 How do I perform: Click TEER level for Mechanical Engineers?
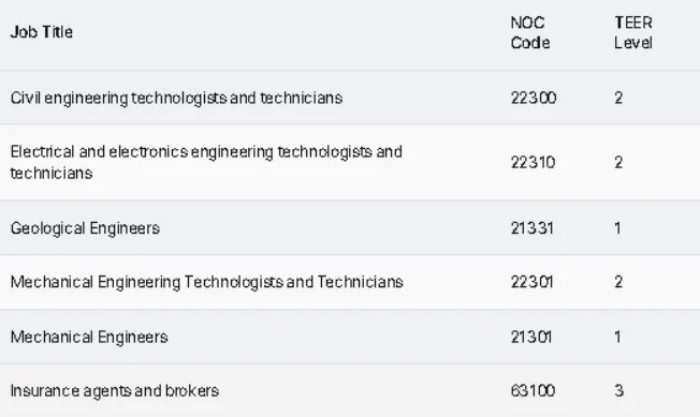click(618, 337)
